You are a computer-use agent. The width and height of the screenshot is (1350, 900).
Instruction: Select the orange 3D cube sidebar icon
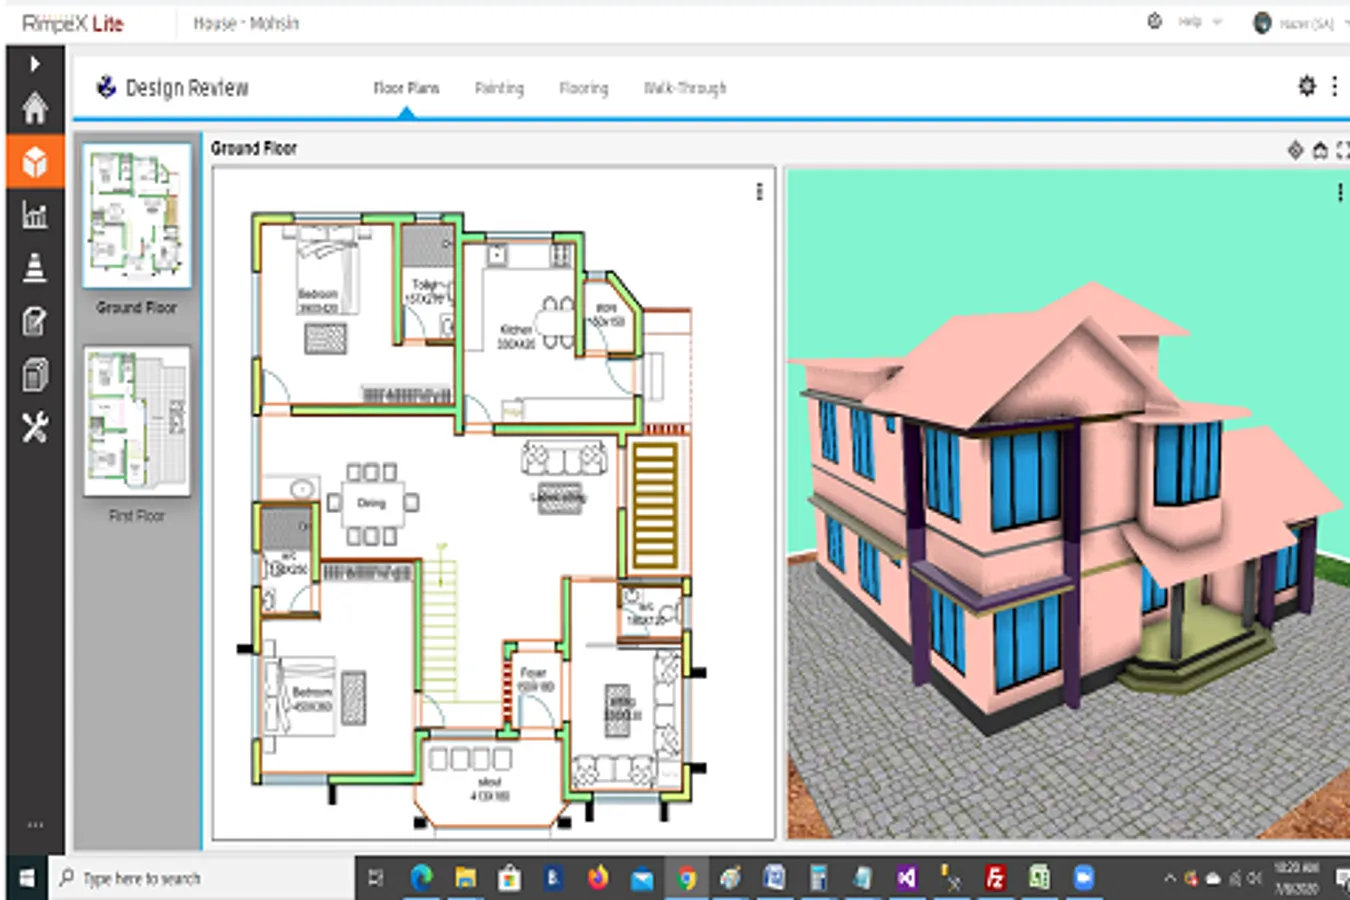(x=35, y=161)
